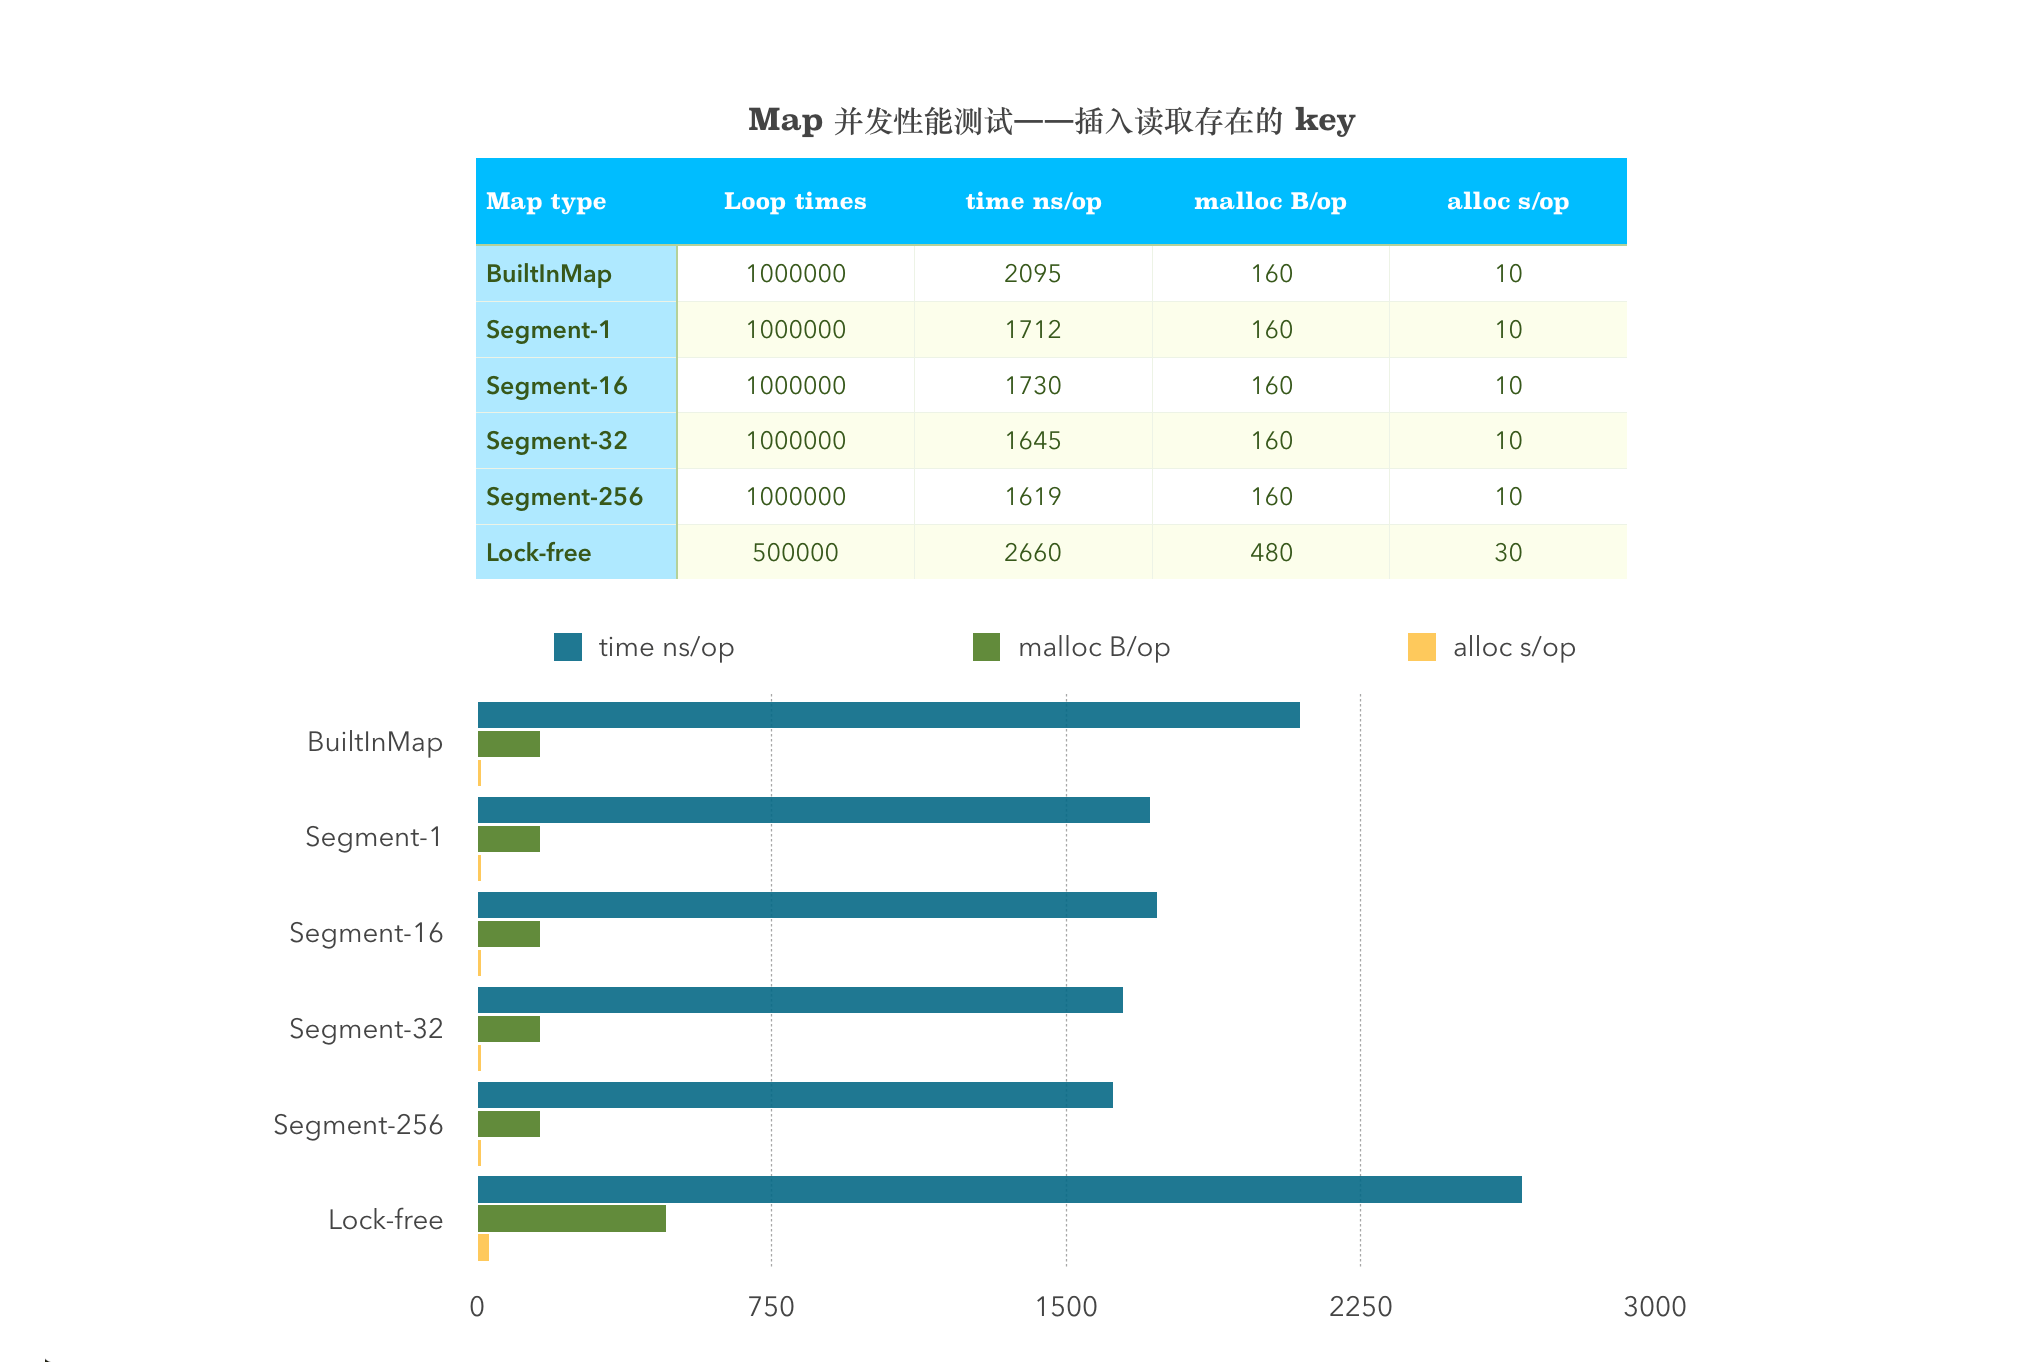
Task: Click the Loop times cell '500000'
Action: point(795,552)
